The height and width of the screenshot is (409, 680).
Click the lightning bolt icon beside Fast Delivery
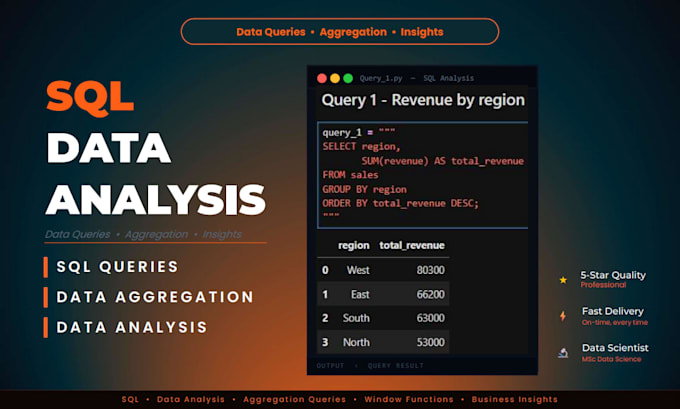(563, 316)
